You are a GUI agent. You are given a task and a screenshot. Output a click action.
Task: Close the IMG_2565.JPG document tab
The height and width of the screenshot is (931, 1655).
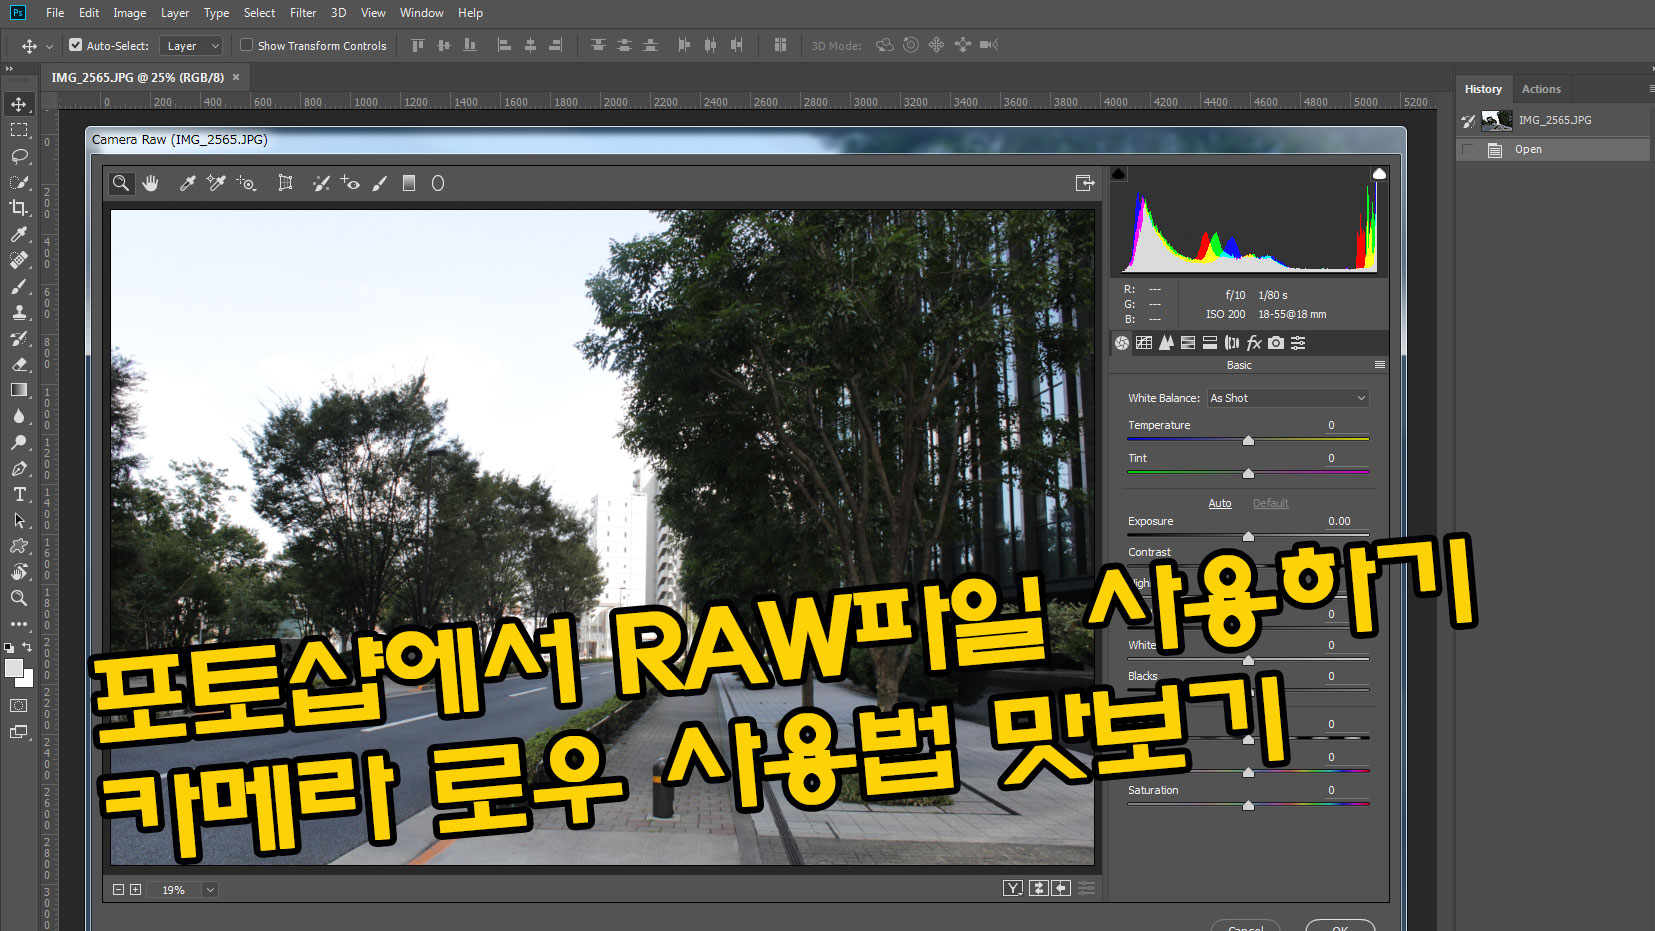236,77
